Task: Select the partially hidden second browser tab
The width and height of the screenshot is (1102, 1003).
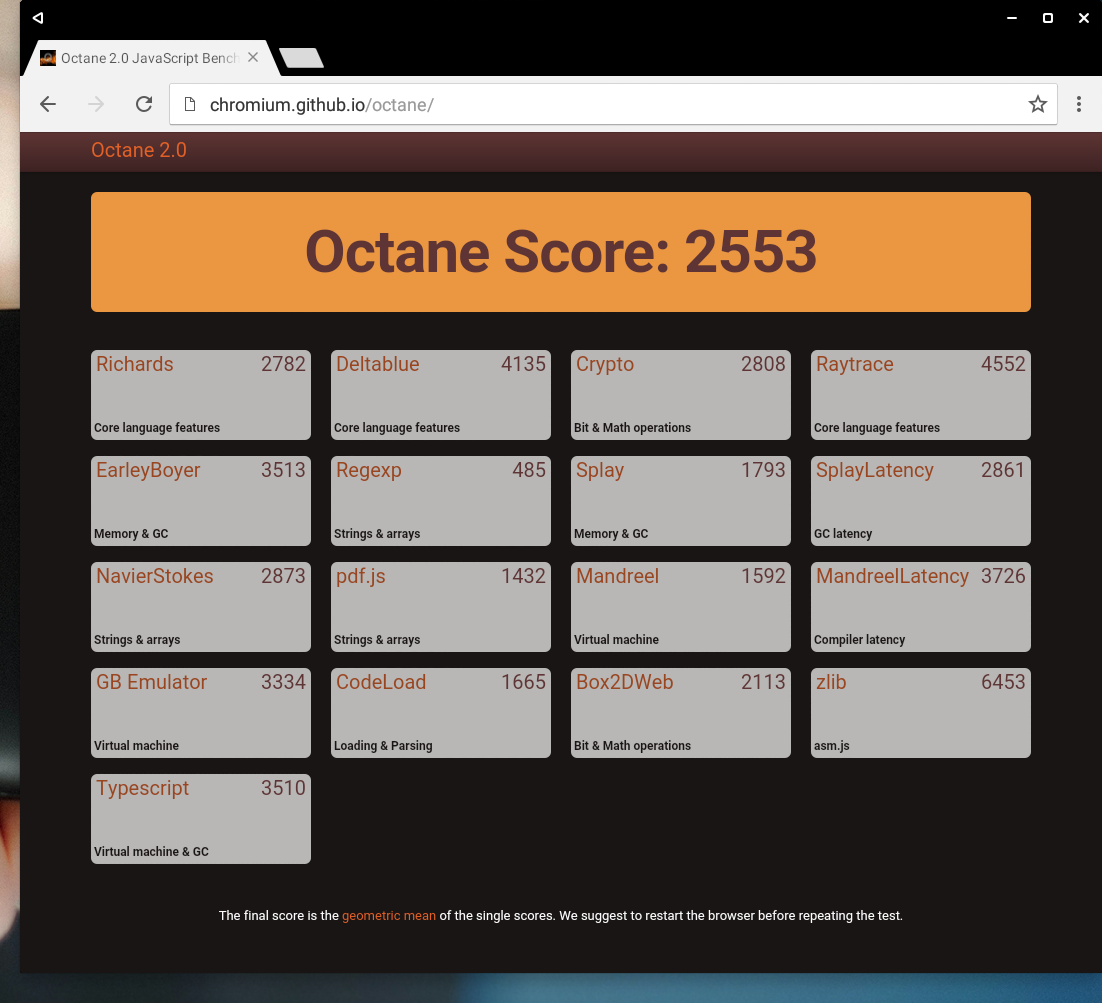Action: point(300,58)
